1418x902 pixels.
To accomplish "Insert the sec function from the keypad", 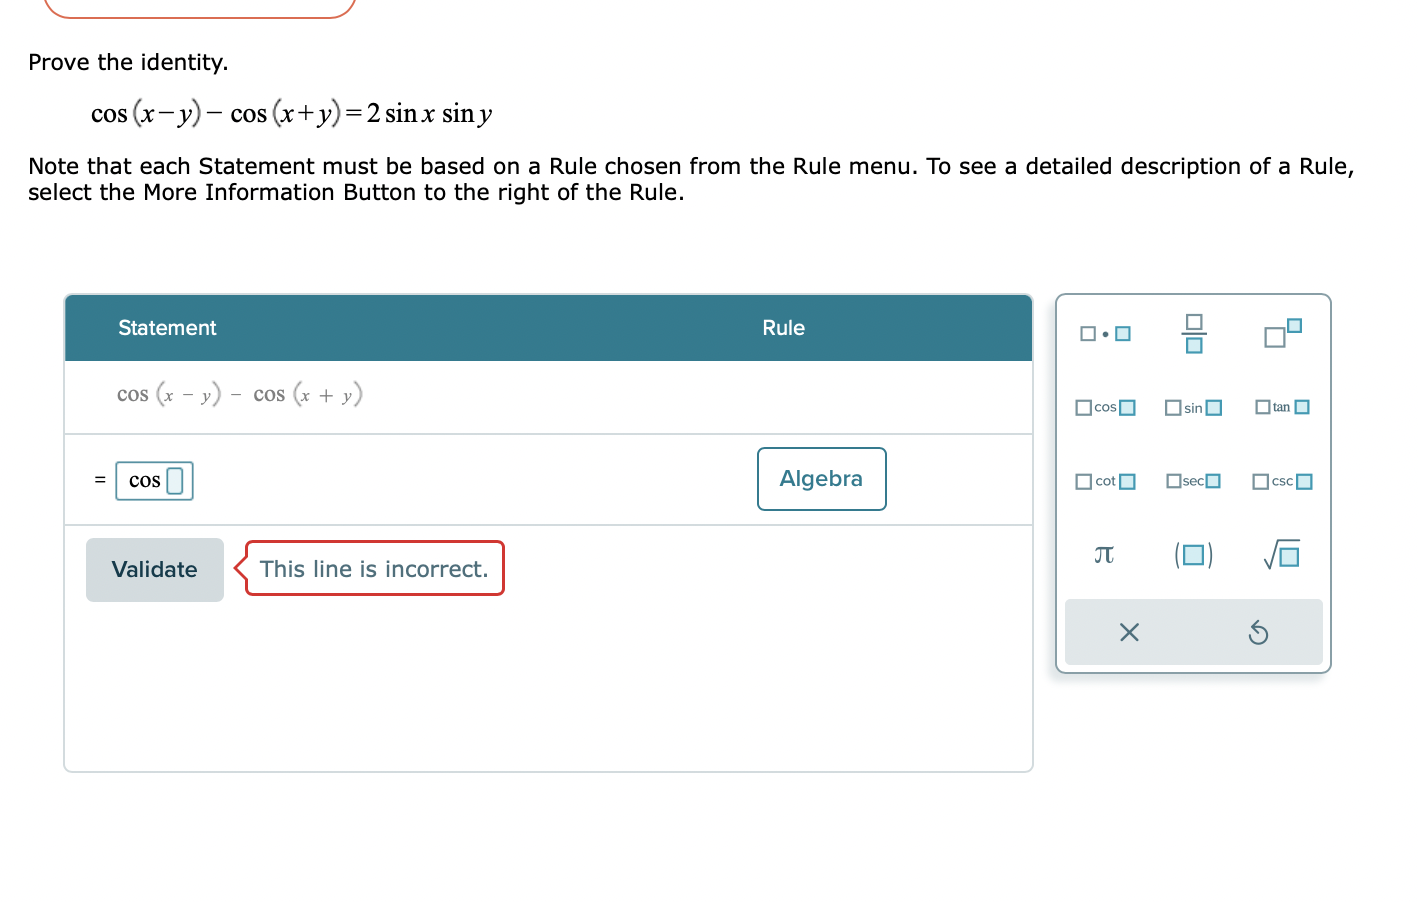I will pos(1192,481).
